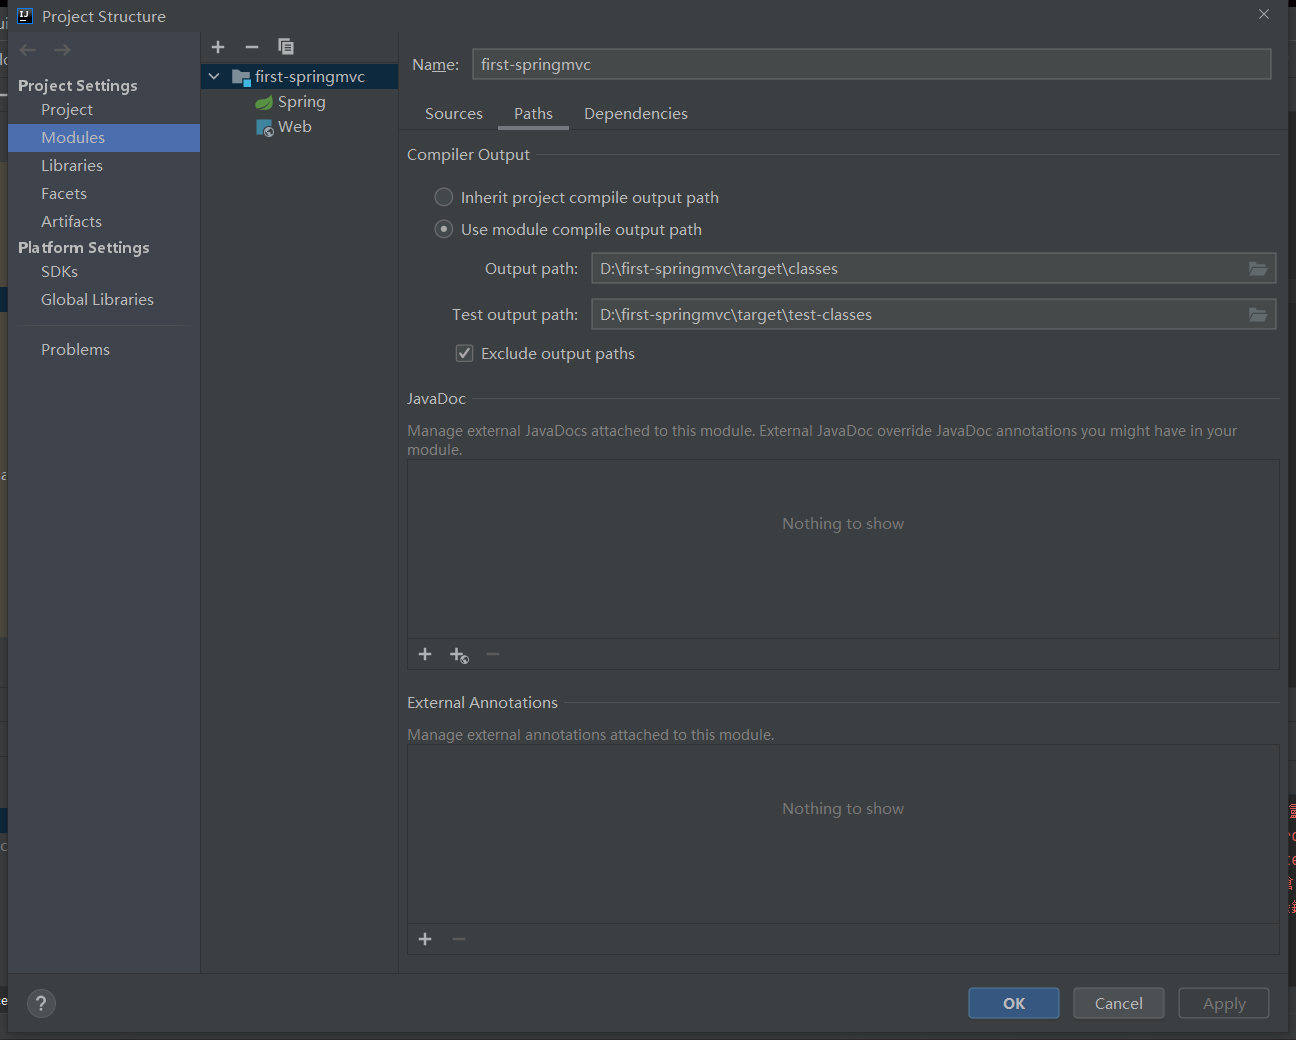This screenshot has height=1040, width=1296.
Task: Switch to the Sources tab
Action: point(454,114)
